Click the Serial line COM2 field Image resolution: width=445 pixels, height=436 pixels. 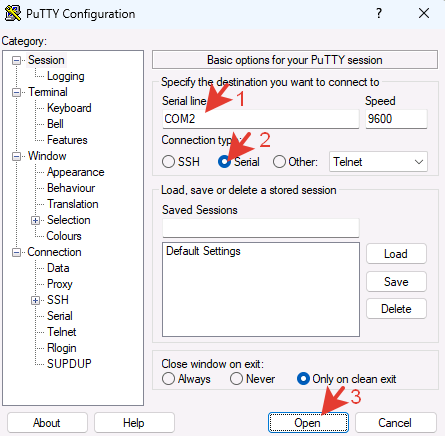click(261, 119)
